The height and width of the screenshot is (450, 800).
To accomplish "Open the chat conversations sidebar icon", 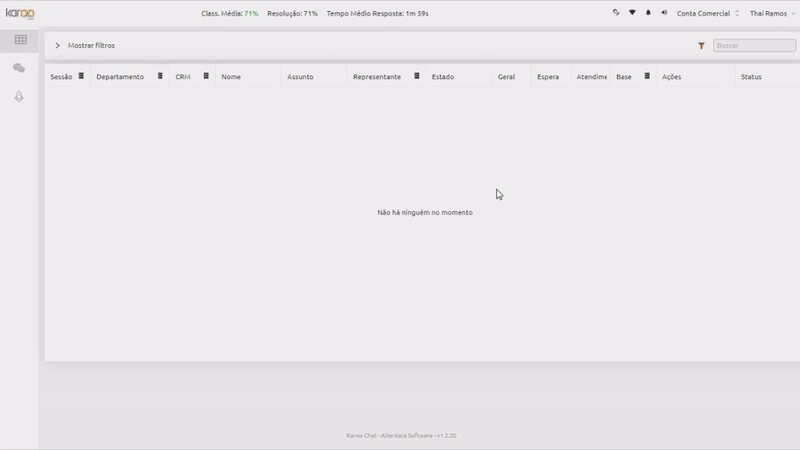I will click(19, 68).
